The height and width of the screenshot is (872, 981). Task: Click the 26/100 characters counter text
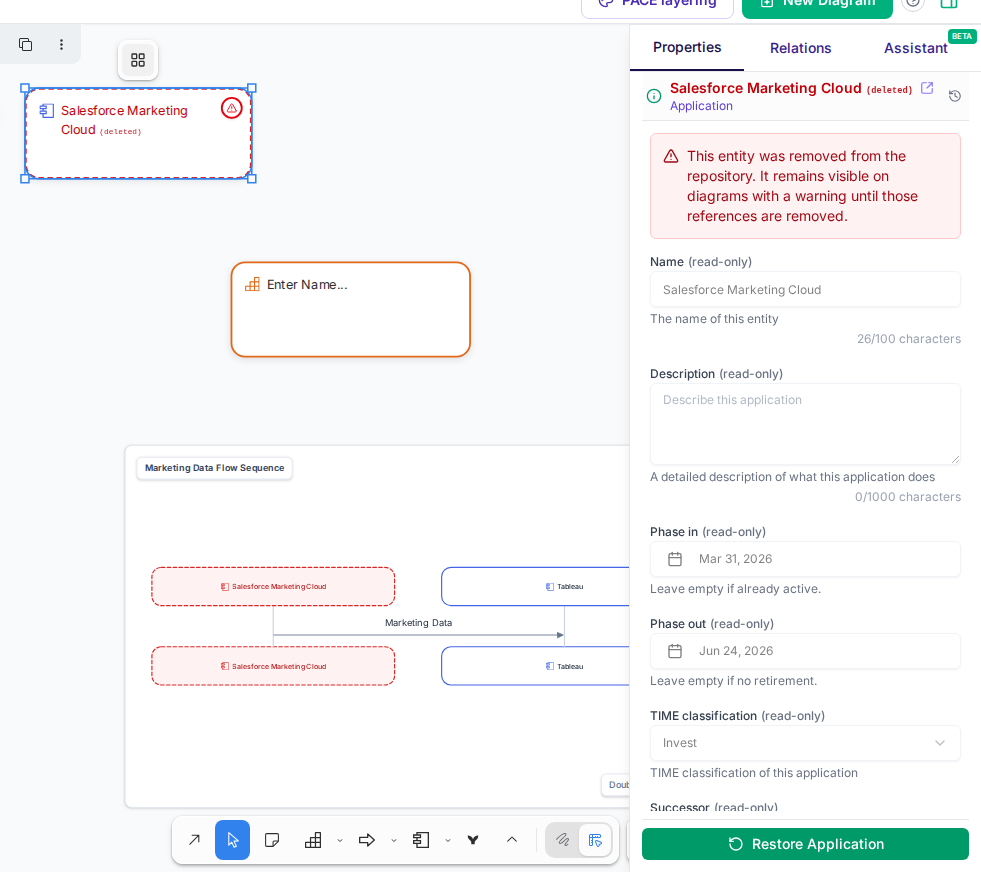[908, 338]
